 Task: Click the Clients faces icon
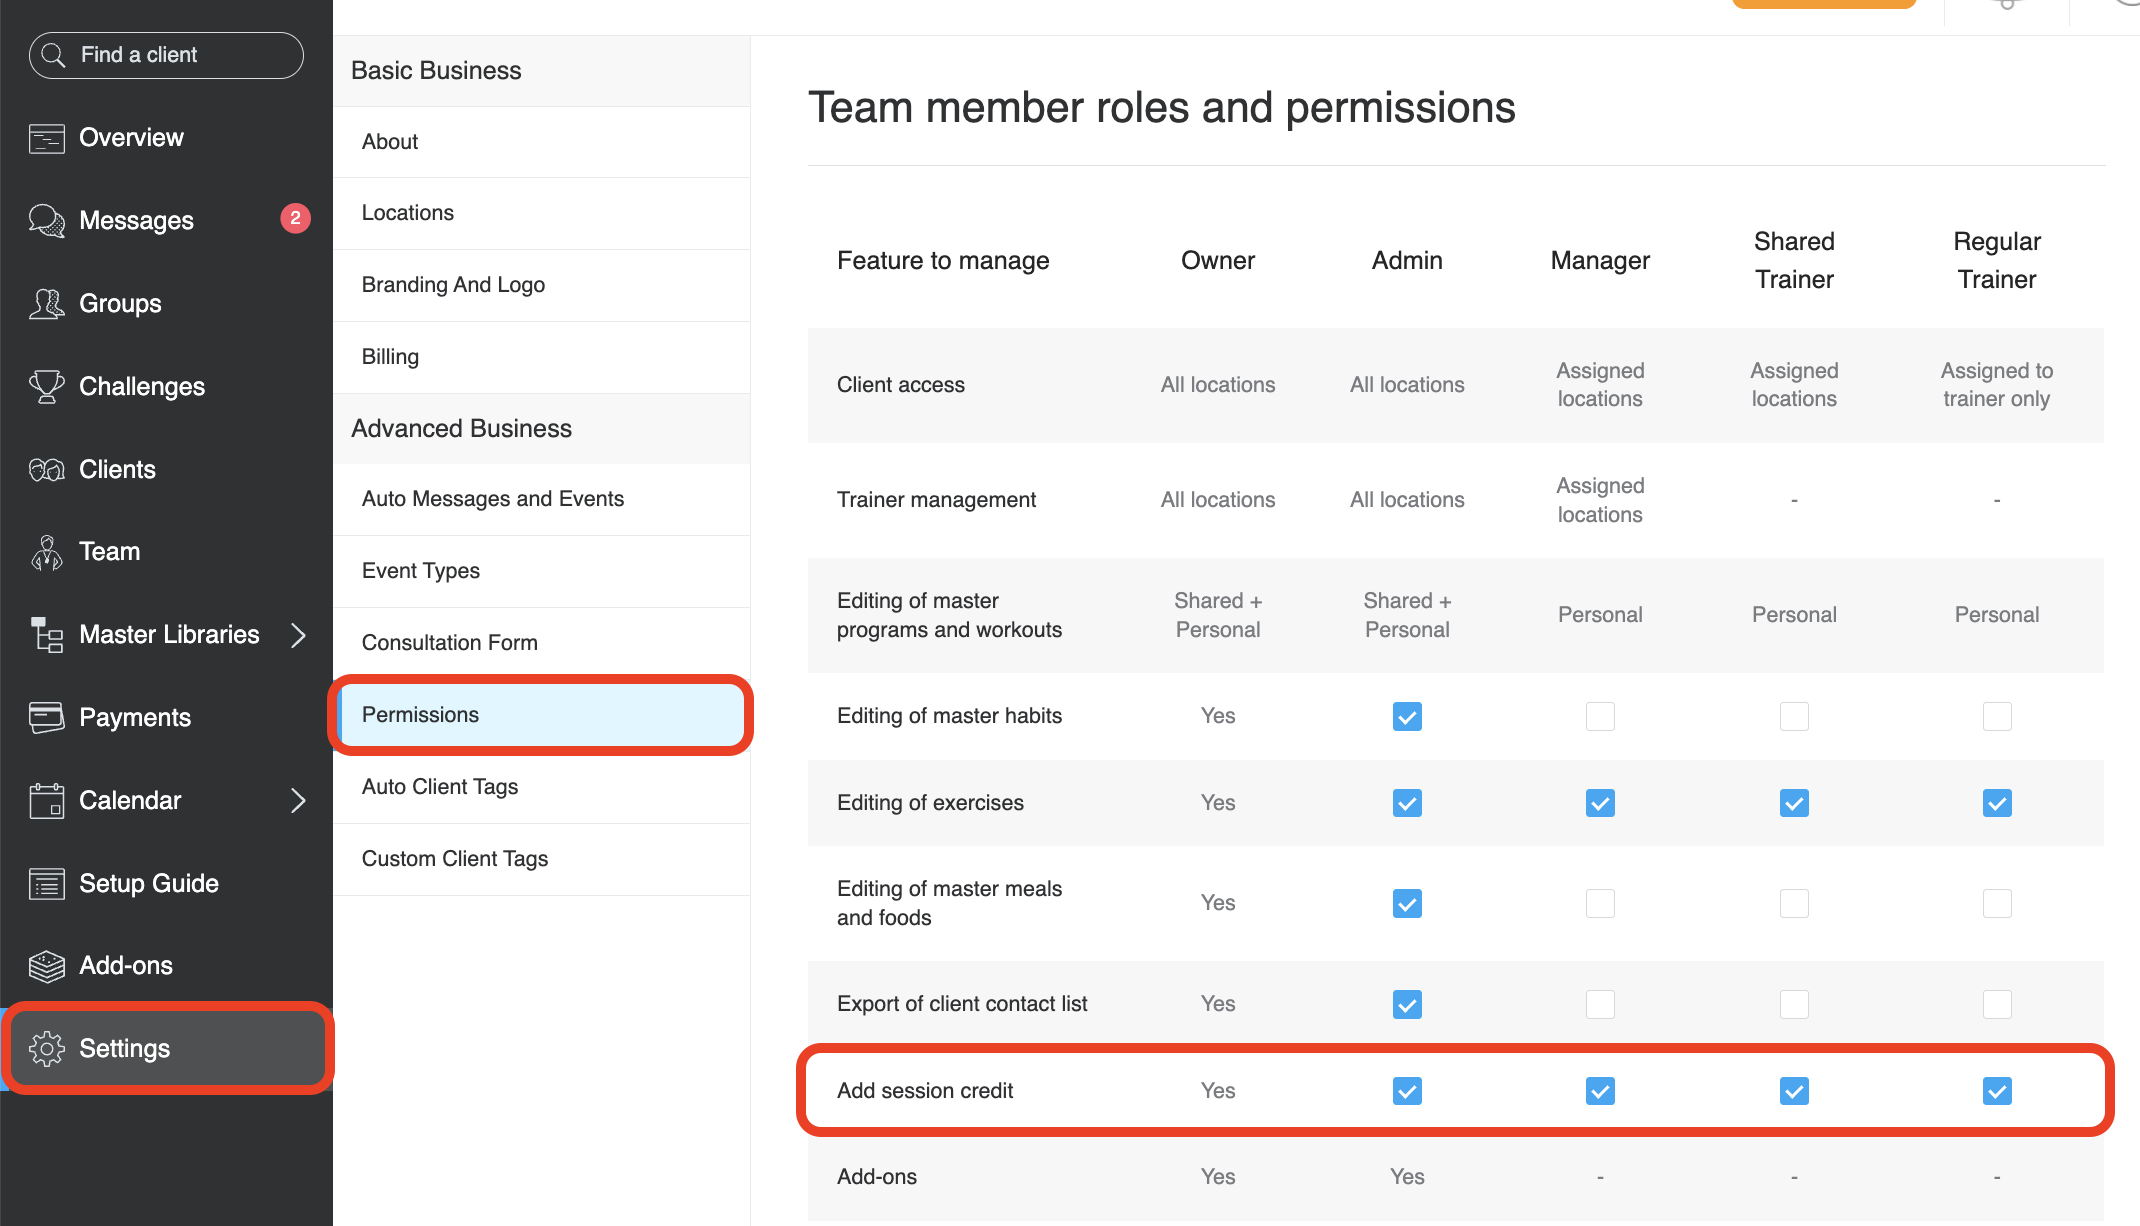(46, 470)
